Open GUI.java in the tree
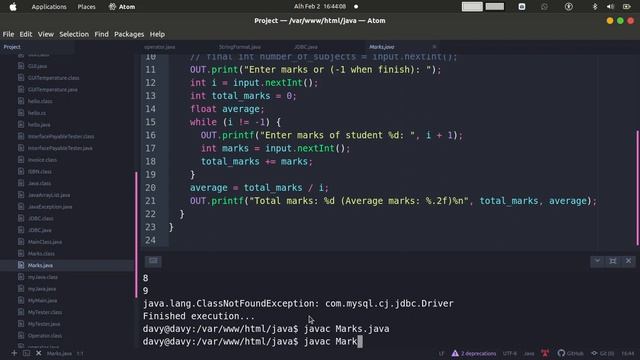This screenshot has width=640, height=360. [37, 66]
